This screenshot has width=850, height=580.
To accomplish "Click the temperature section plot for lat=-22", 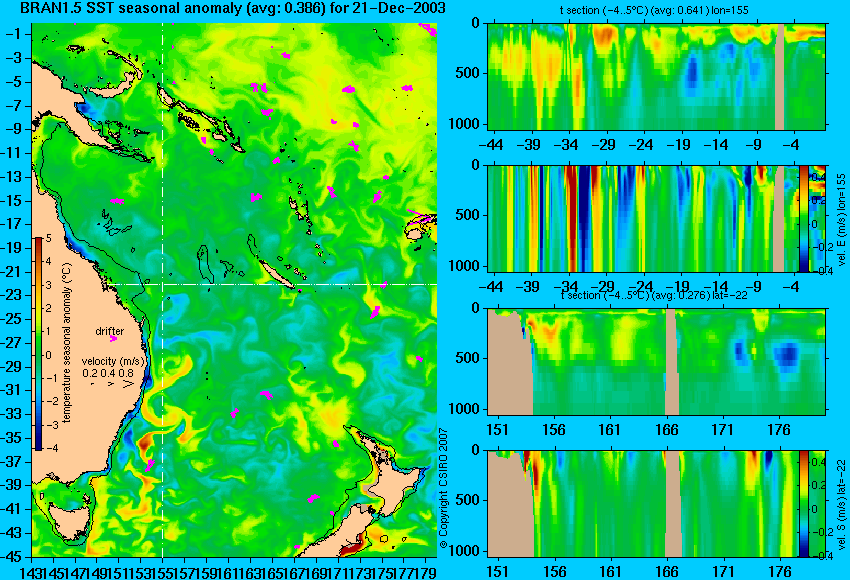I will [656, 362].
